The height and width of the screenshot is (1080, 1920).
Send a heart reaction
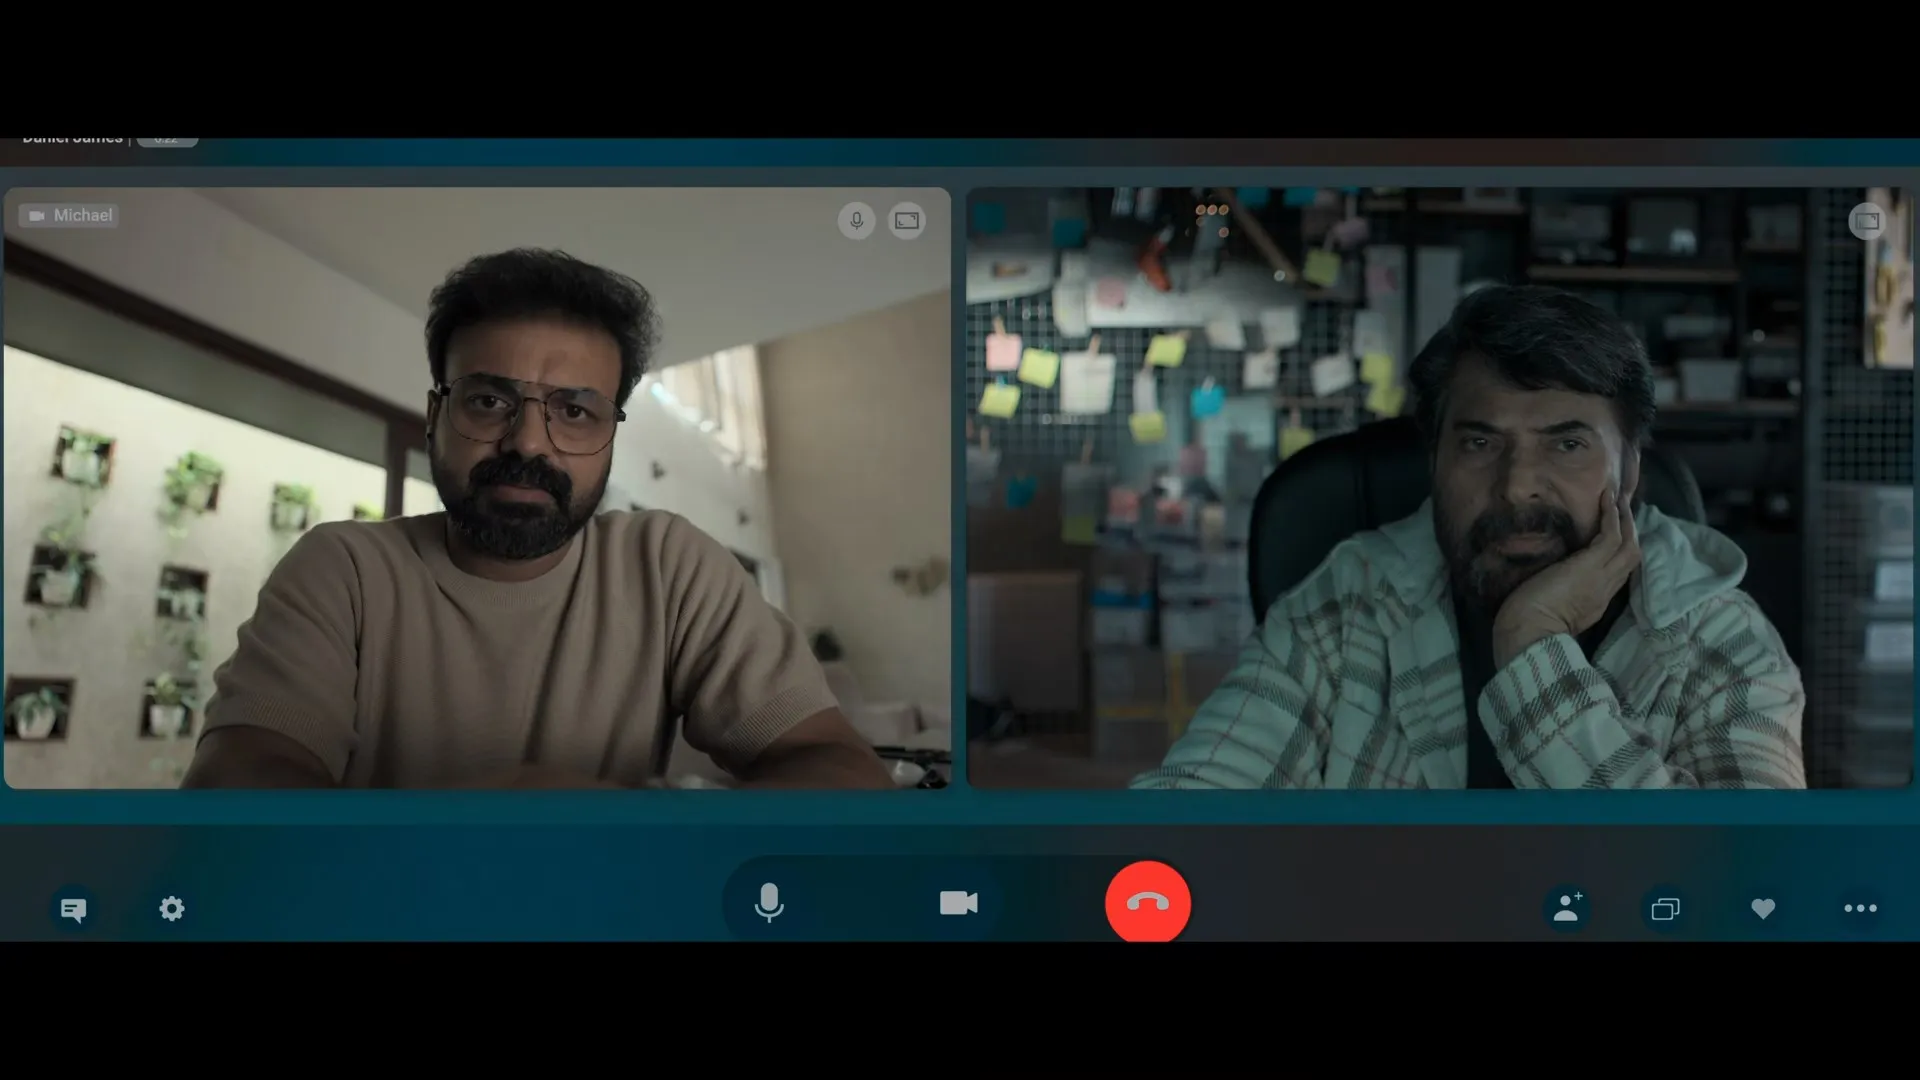(1763, 909)
